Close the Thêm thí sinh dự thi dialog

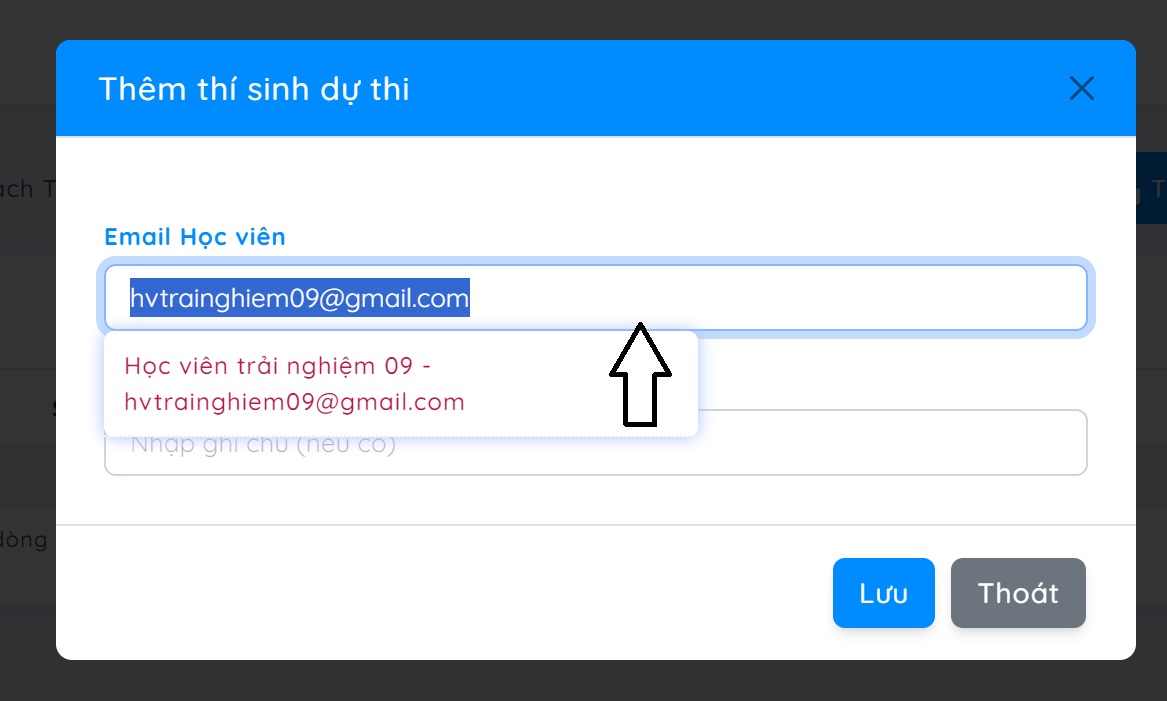coord(1081,88)
